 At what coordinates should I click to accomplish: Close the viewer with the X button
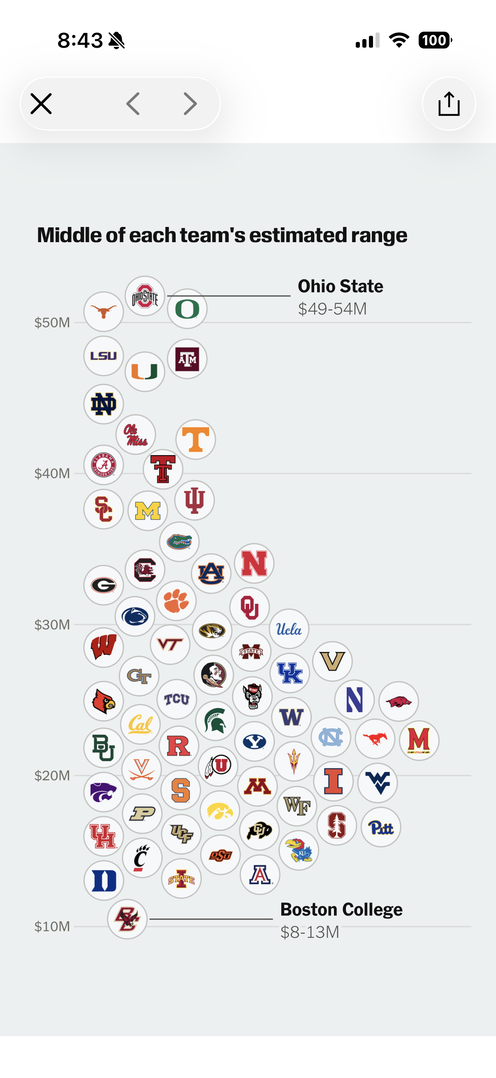pos(41,104)
